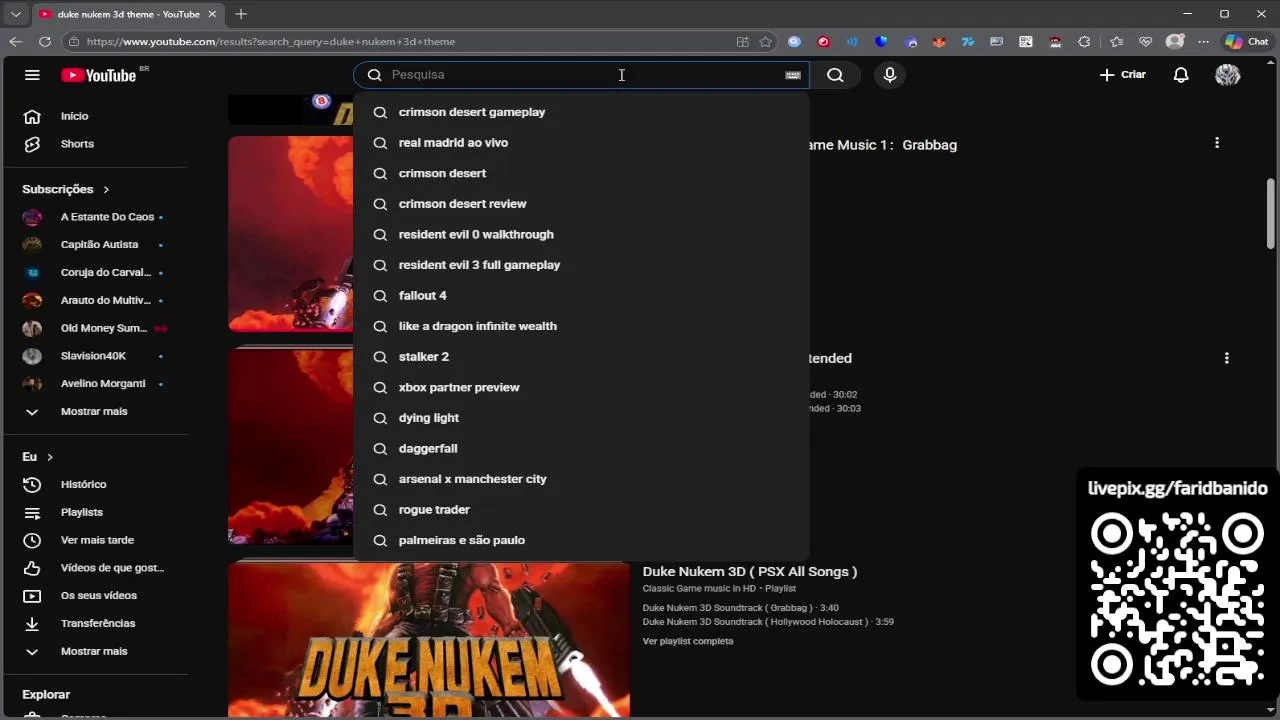
Task: Select suggestion fallout 4
Action: coord(581,296)
